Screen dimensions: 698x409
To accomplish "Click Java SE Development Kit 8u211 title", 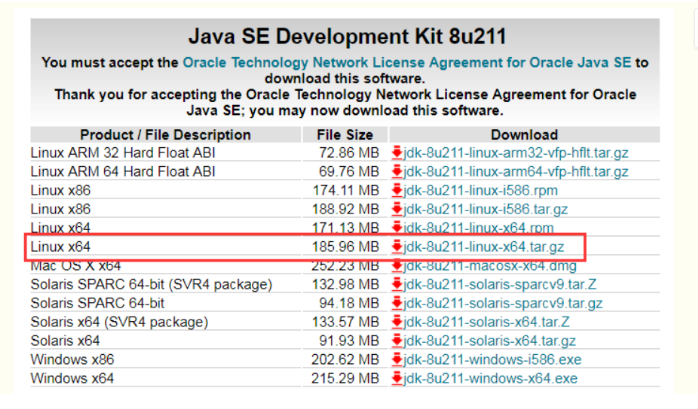I will [x=347, y=36].
